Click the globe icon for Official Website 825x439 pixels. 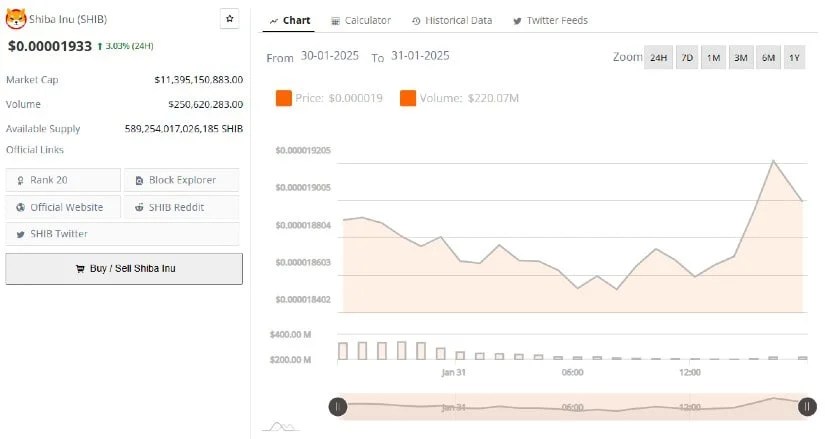20,207
